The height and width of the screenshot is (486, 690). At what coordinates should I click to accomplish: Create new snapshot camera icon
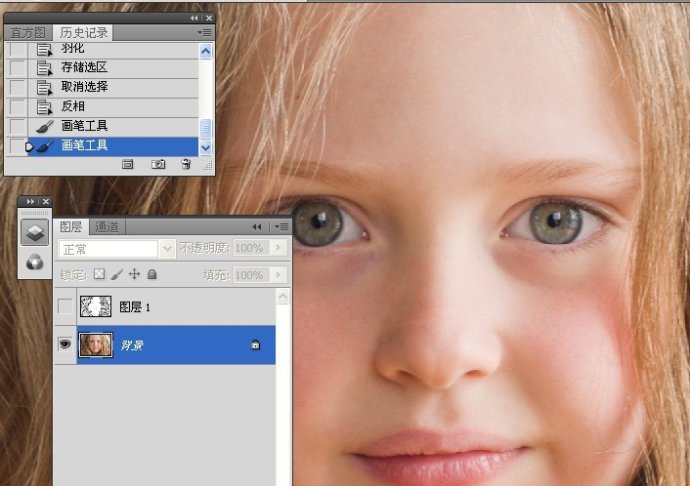158,165
